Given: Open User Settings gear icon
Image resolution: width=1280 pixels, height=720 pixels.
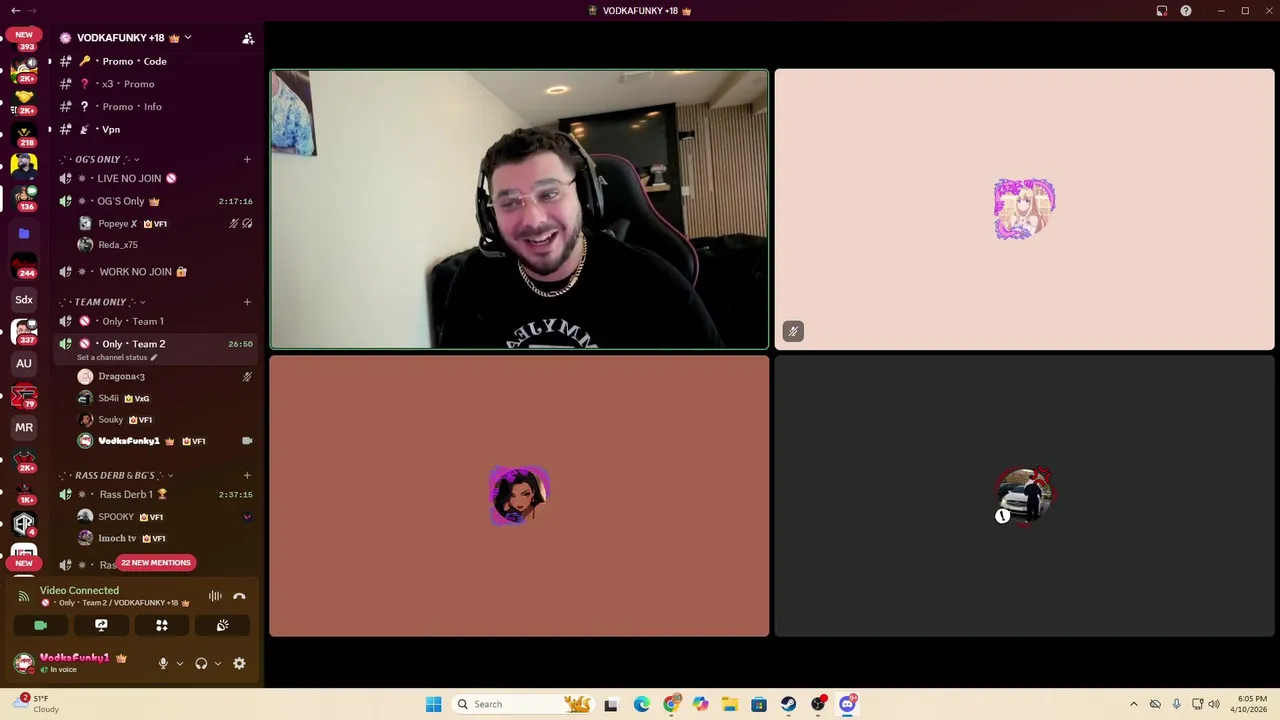Looking at the screenshot, I should pyautogui.click(x=239, y=663).
